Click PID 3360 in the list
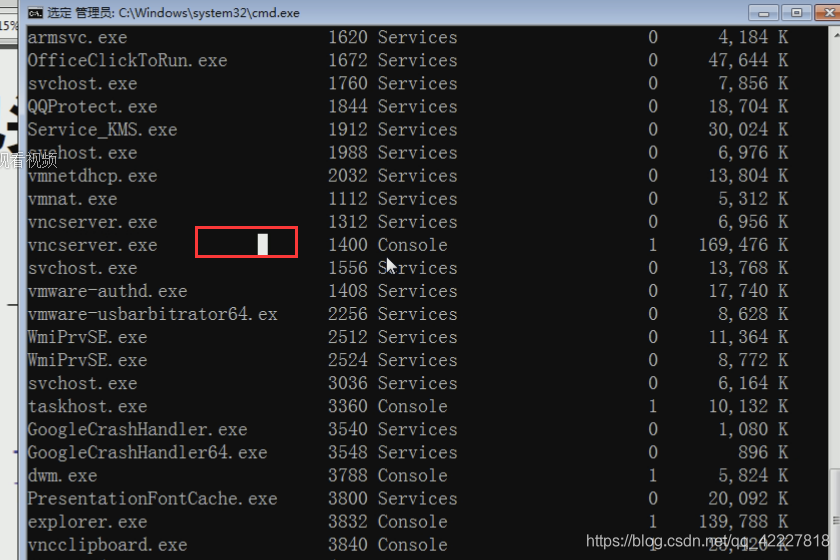Screen dimensions: 840x560 (x=348, y=406)
